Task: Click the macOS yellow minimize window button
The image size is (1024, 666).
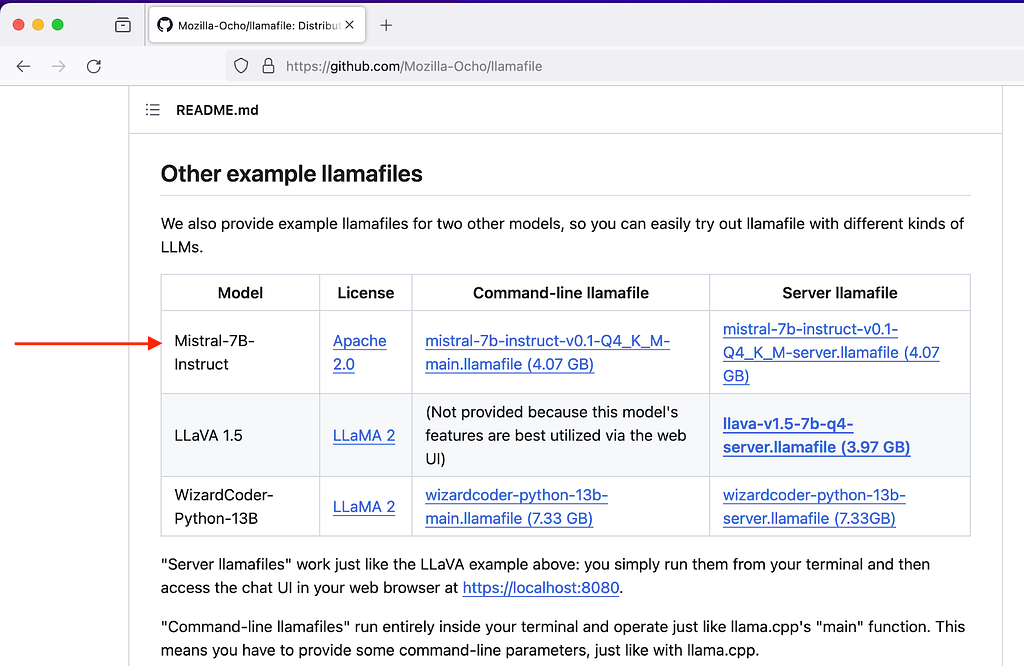Action: (38, 25)
